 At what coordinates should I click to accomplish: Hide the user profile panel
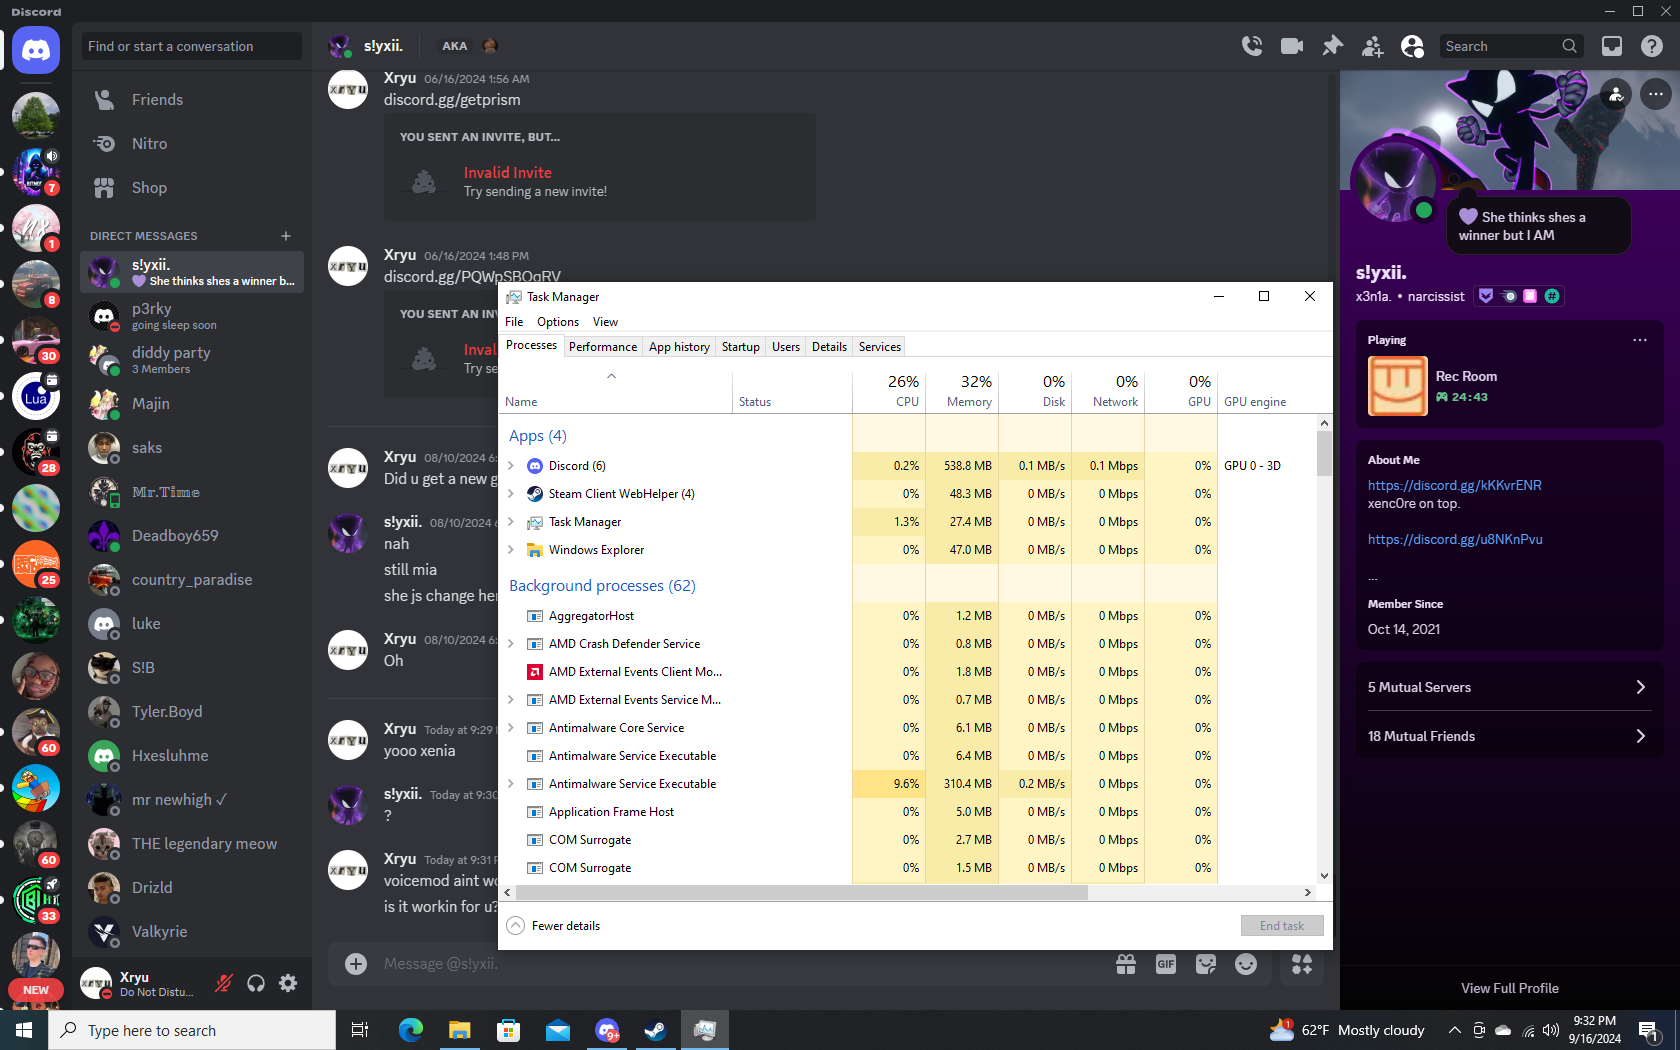(x=1412, y=46)
